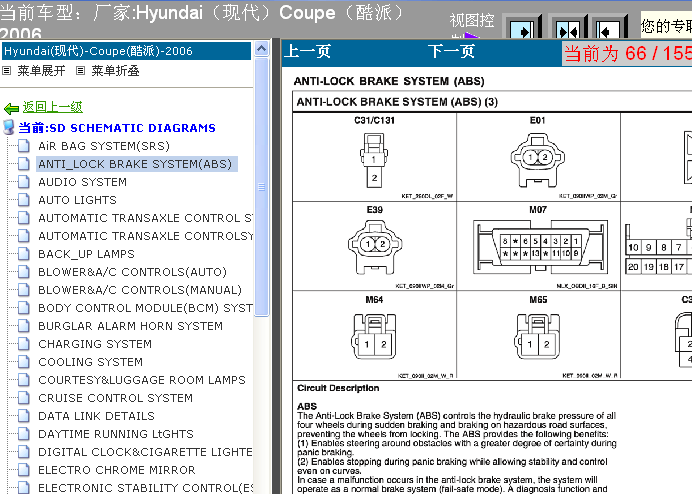Click page icon beside DATA LINK DETAILS
Image resolution: width=692 pixels, height=494 pixels.
(x=24, y=416)
